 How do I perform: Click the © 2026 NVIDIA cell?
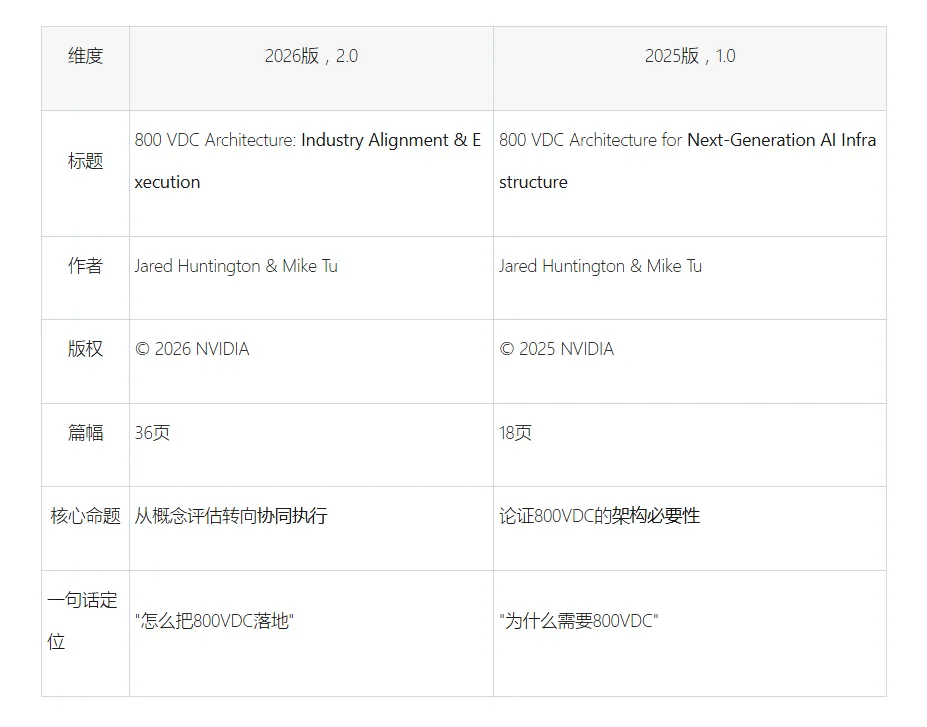coord(192,349)
